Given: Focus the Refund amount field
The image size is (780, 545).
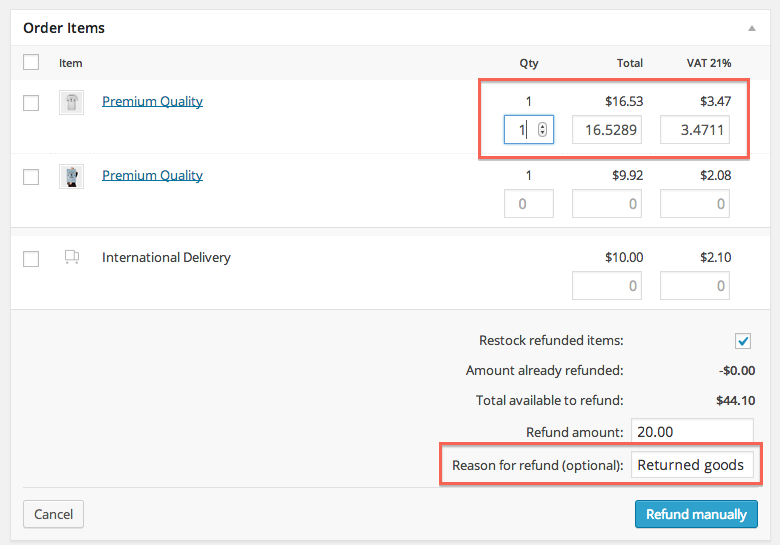Looking at the screenshot, I should (x=692, y=432).
